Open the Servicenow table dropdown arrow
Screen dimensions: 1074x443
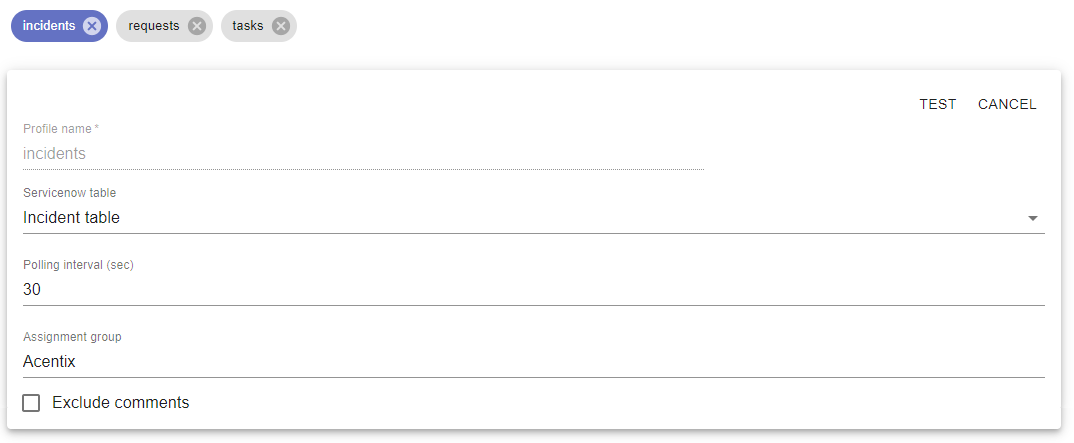(x=1033, y=218)
